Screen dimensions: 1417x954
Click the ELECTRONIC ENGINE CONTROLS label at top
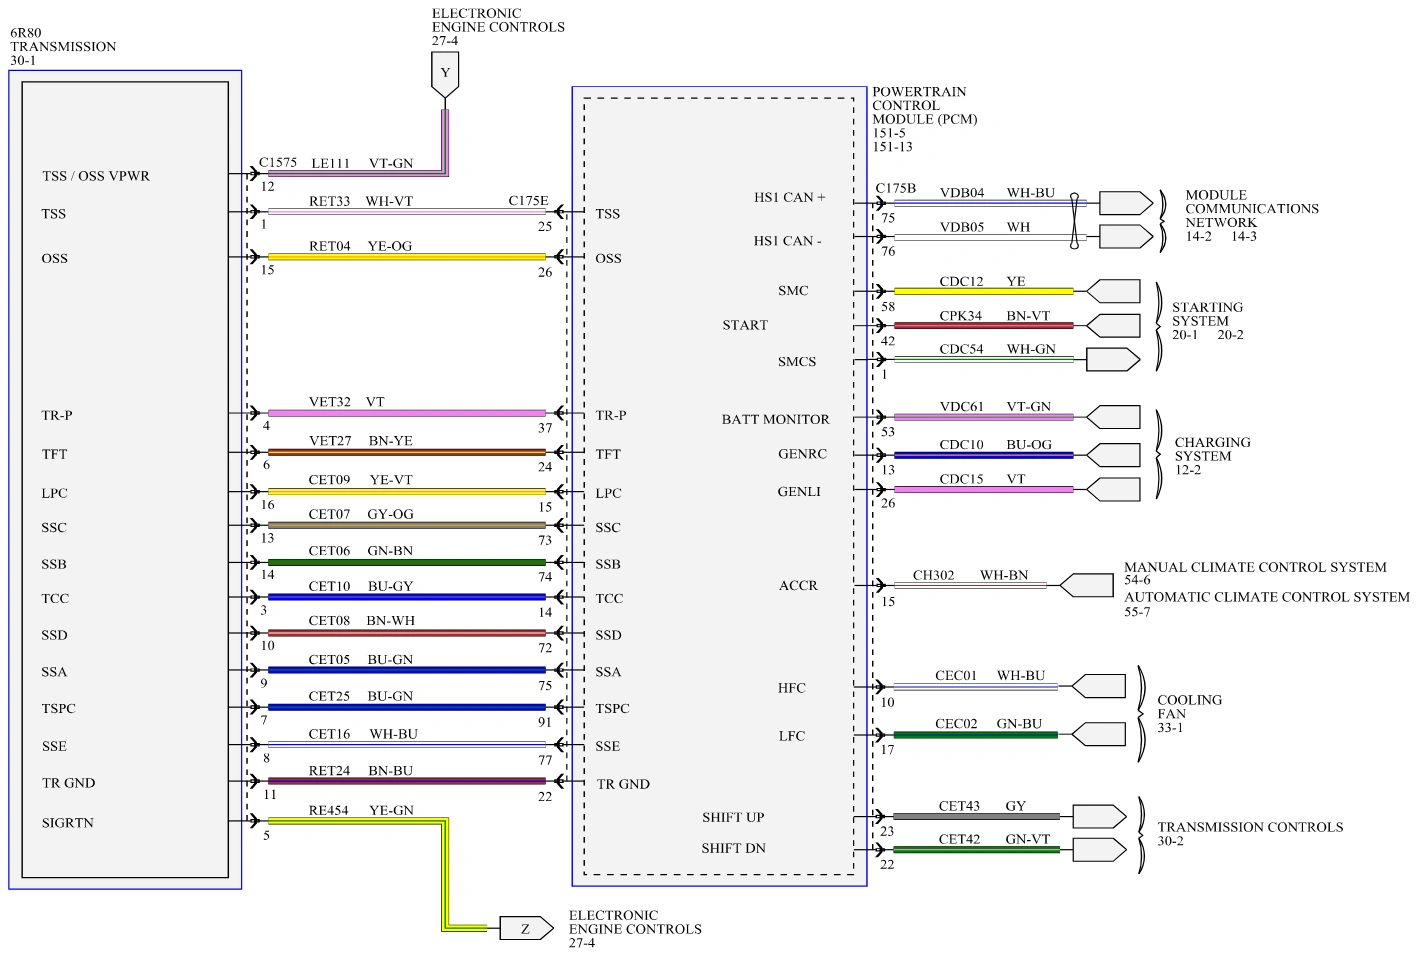tap(498, 27)
